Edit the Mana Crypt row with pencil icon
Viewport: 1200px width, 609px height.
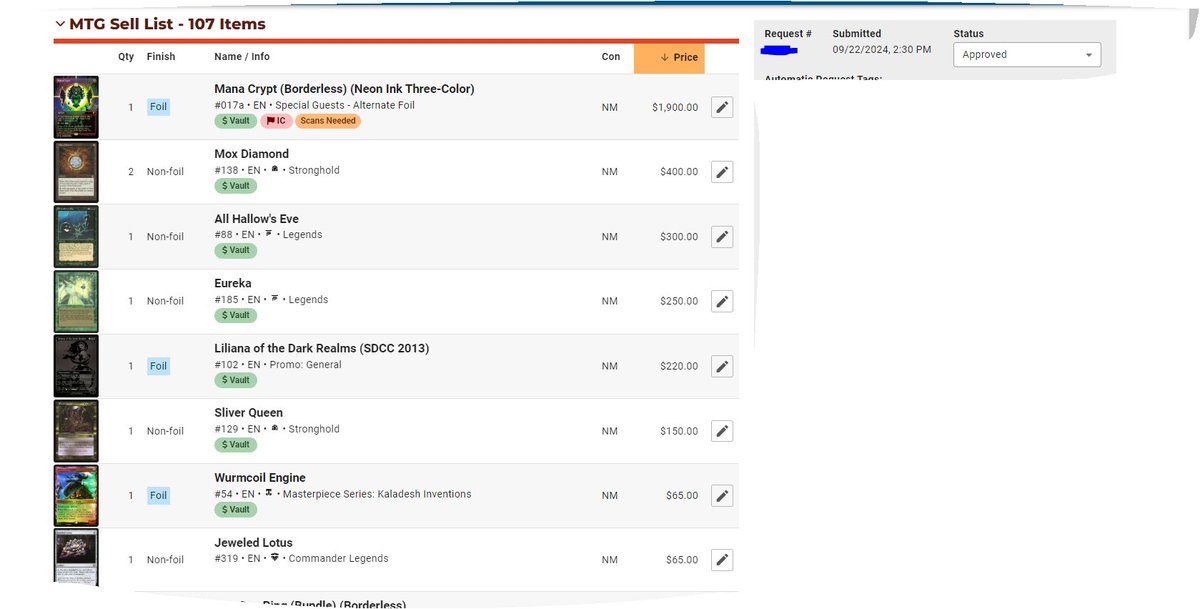722,107
